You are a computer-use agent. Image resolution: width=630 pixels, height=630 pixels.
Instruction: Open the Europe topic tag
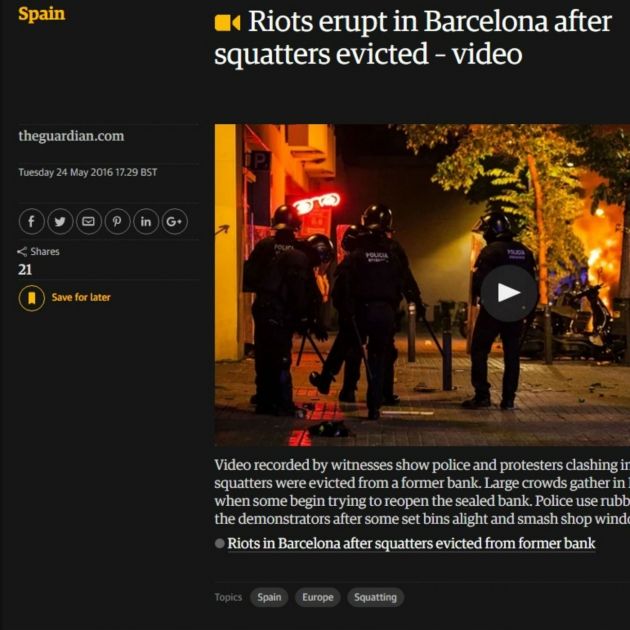[x=318, y=597]
